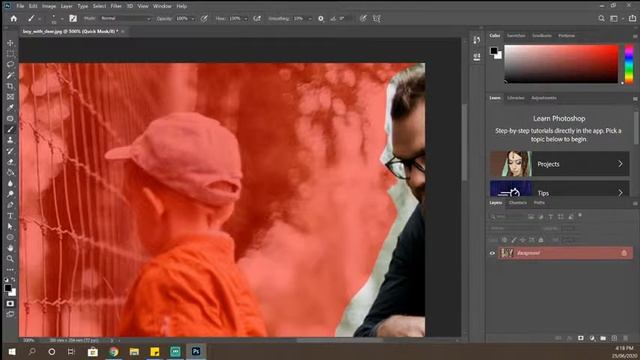The image size is (640, 360).
Task: Open the search magnifier at top right
Action: tap(601, 18)
